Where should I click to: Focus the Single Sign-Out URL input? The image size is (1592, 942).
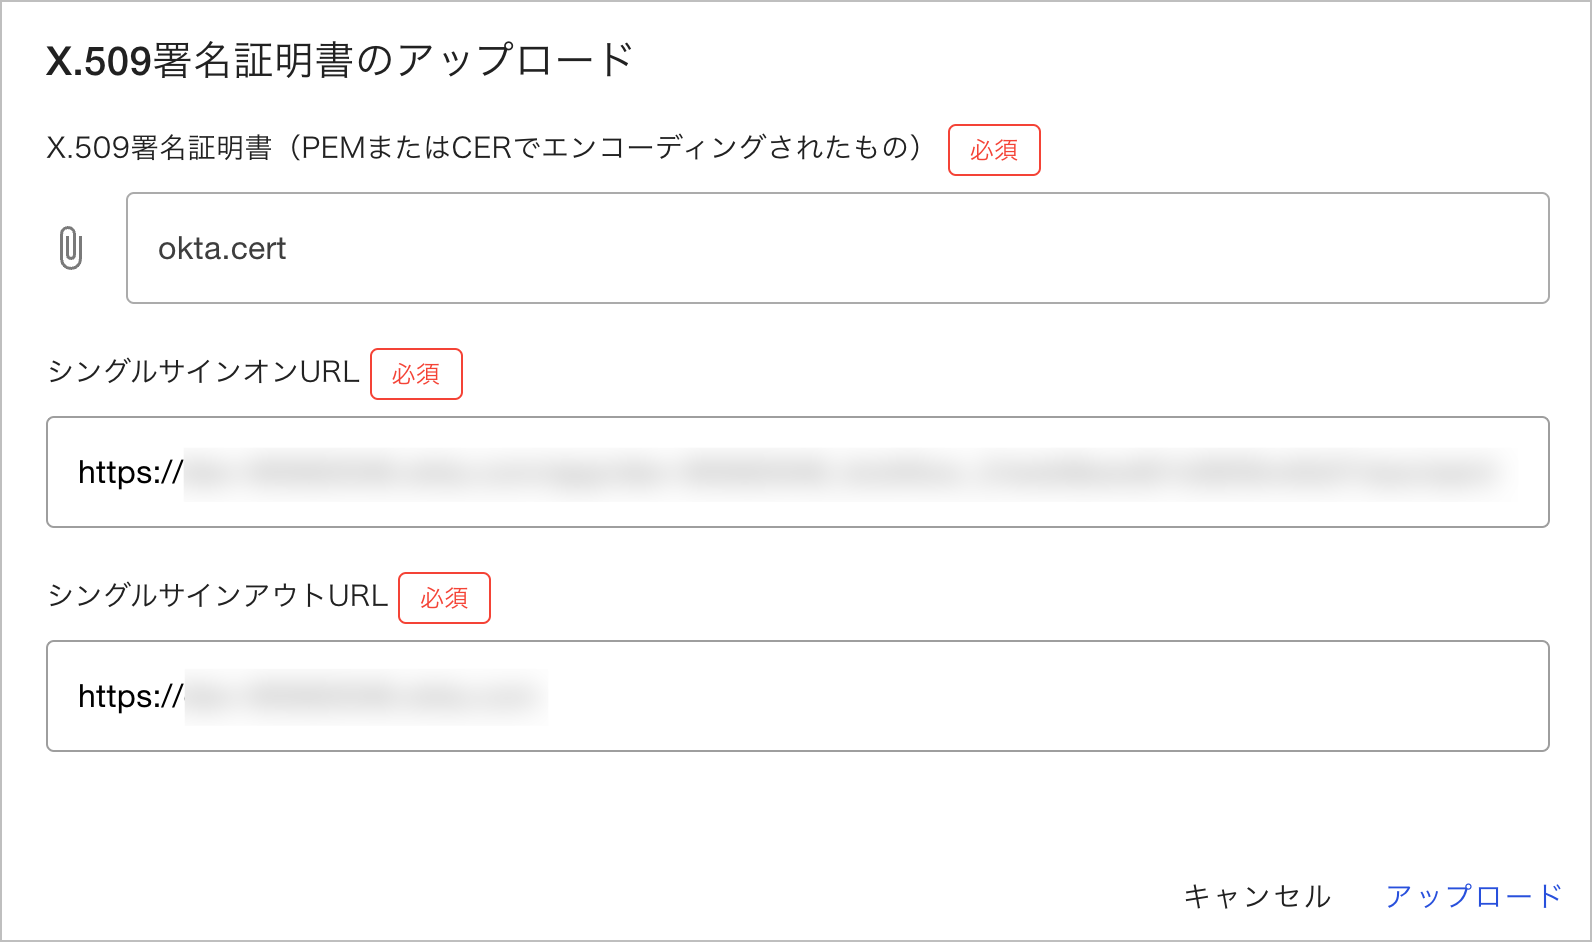point(797,696)
